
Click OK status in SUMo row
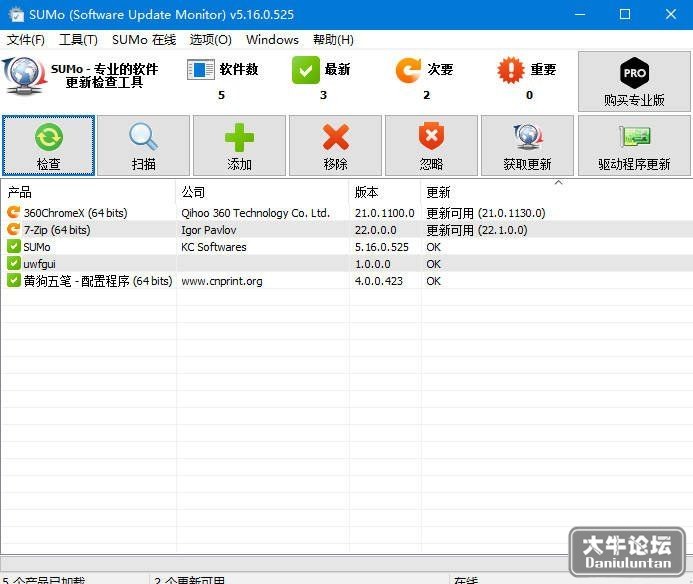pos(433,247)
